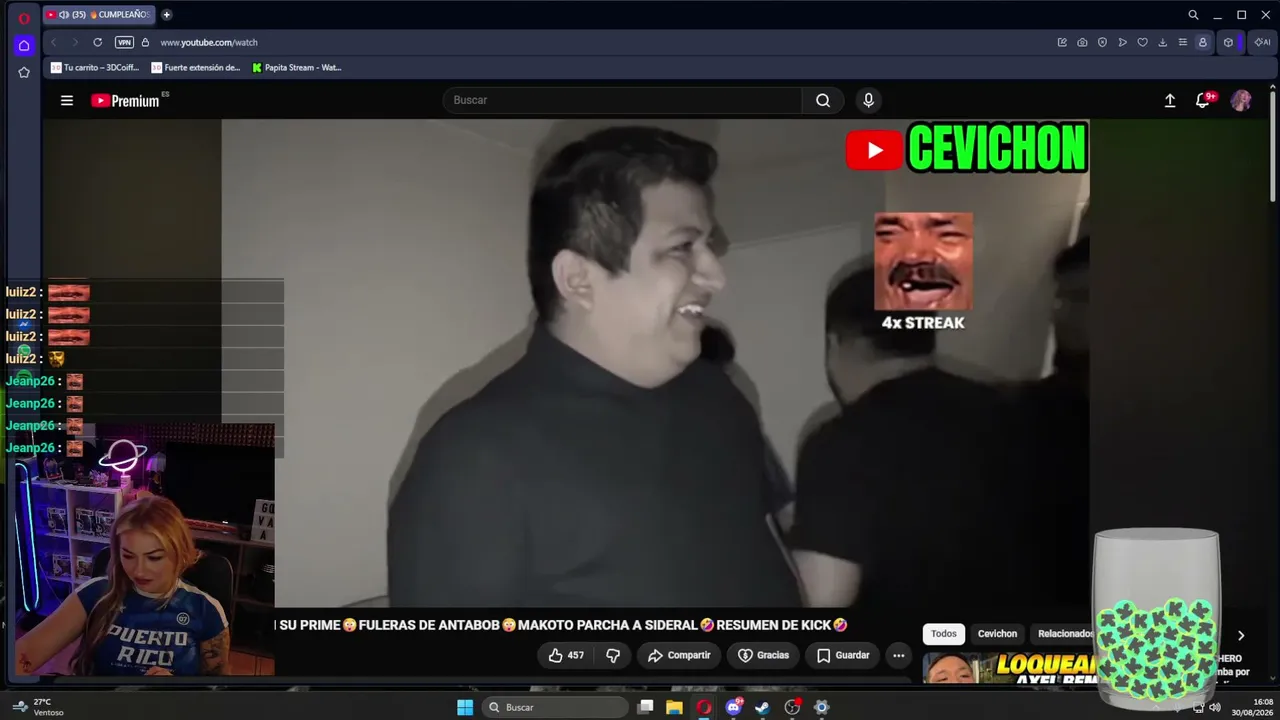This screenshot has height=720, width=1280.
Task: Like the video with 457 likes
Action: tap(566, 655)
